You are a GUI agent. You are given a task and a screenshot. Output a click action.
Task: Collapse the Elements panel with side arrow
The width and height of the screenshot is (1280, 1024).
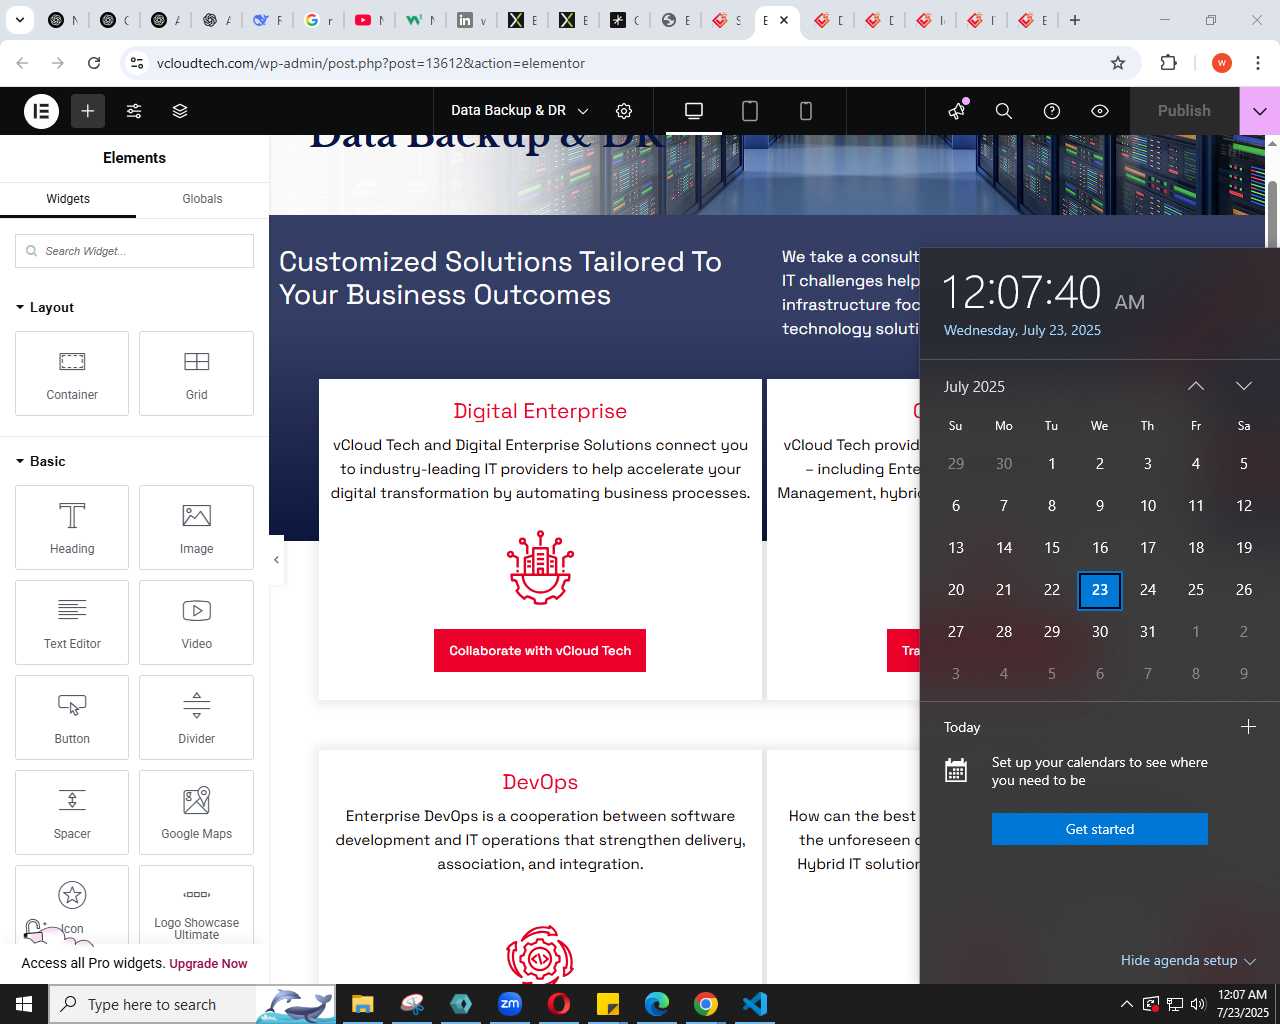(x=276, y=560)
